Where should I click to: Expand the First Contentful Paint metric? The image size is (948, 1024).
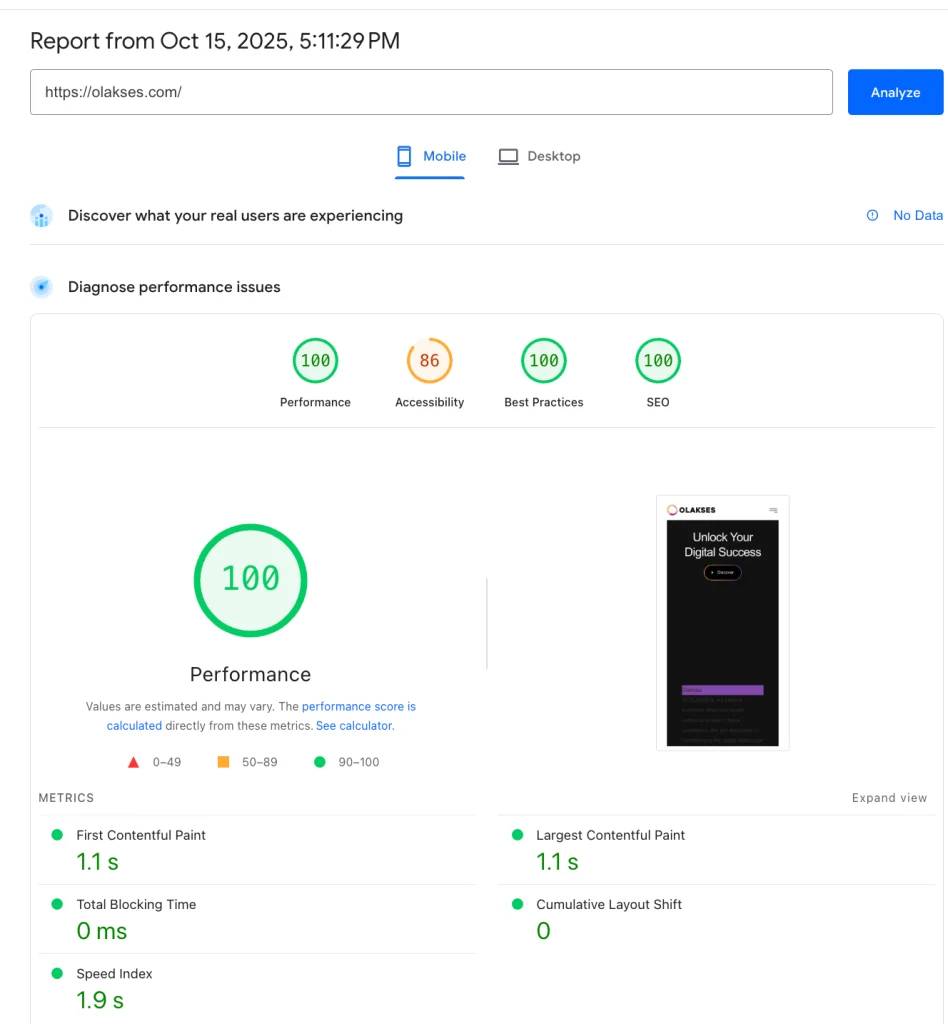(141, 835)
